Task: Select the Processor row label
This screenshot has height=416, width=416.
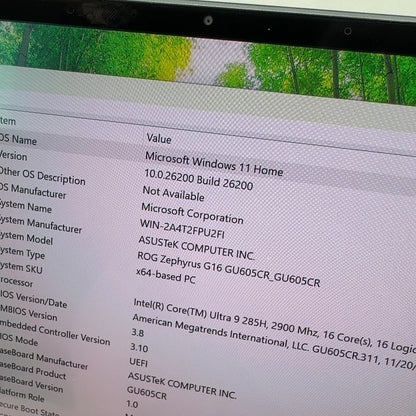Action: pyautogui.click(x=16, y=282)
